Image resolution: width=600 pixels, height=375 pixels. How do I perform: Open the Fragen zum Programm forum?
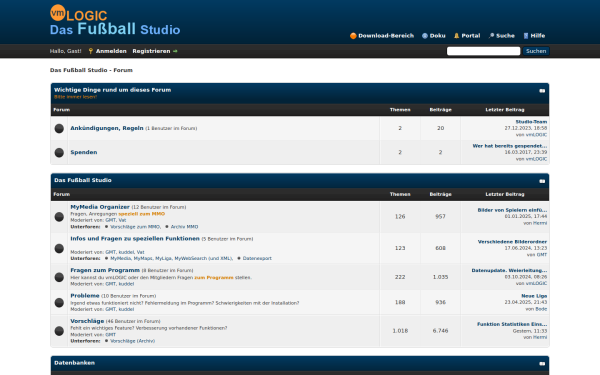105,271
